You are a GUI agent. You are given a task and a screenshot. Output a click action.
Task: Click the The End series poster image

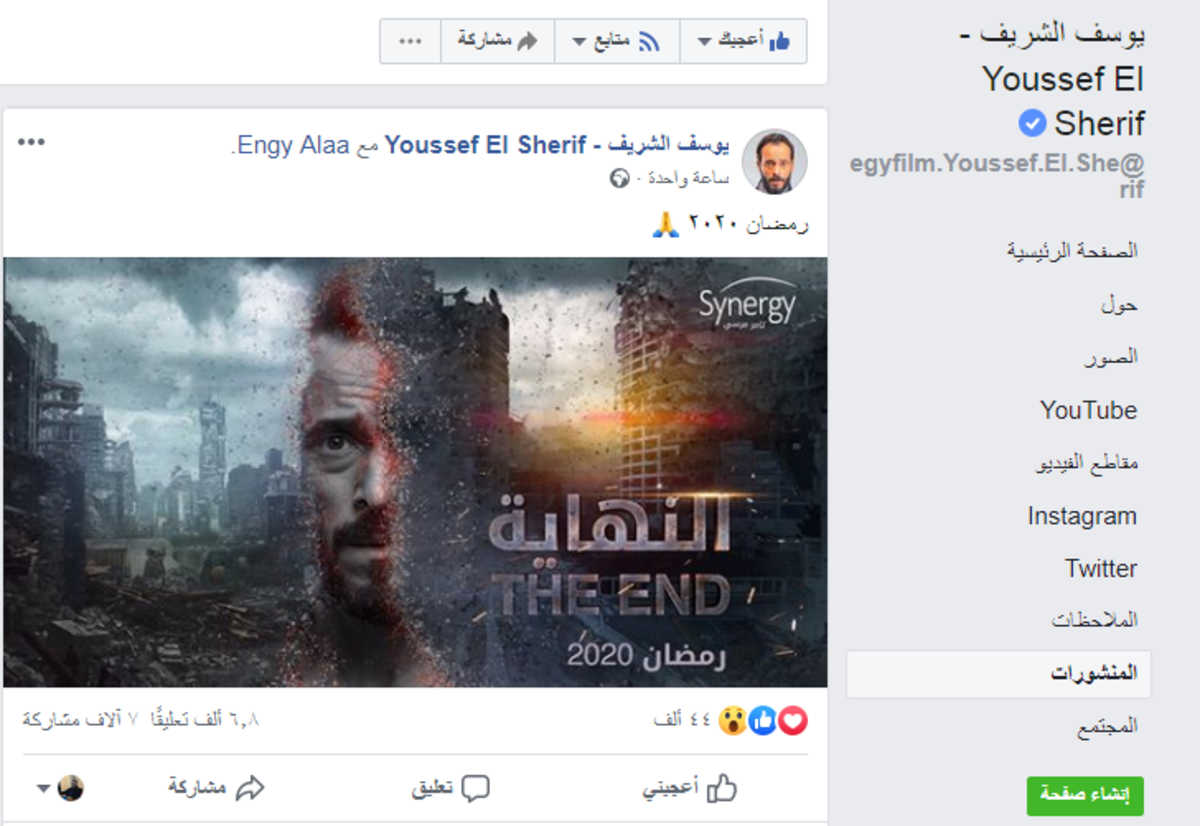415,472
